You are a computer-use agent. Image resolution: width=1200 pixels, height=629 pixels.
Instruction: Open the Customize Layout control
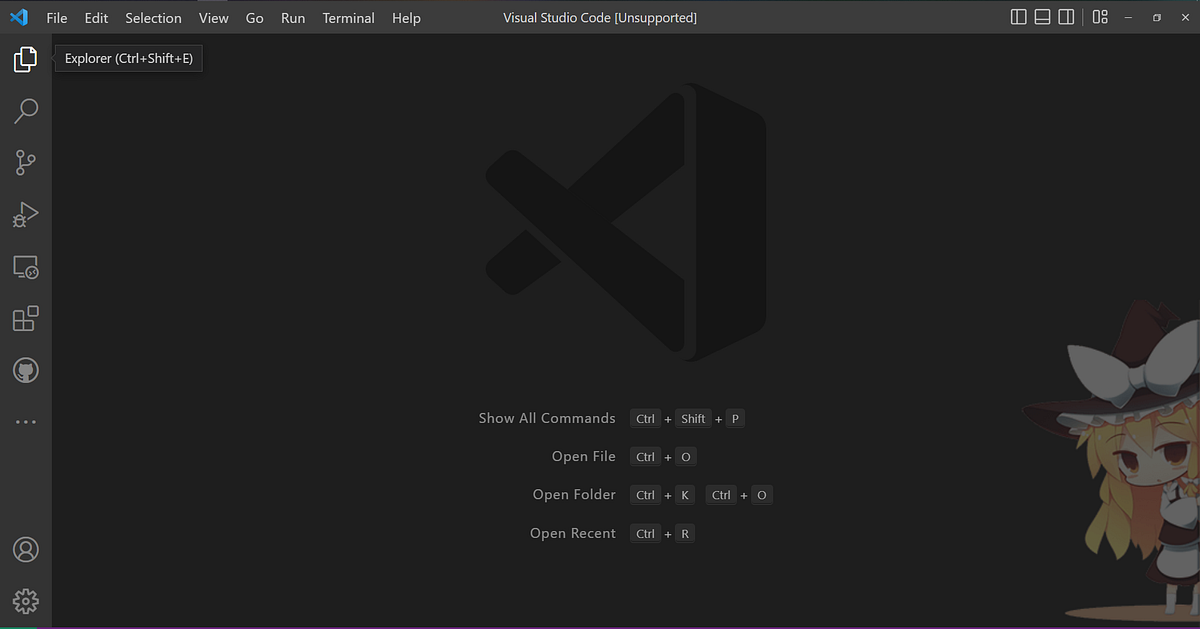(1100, 16)
